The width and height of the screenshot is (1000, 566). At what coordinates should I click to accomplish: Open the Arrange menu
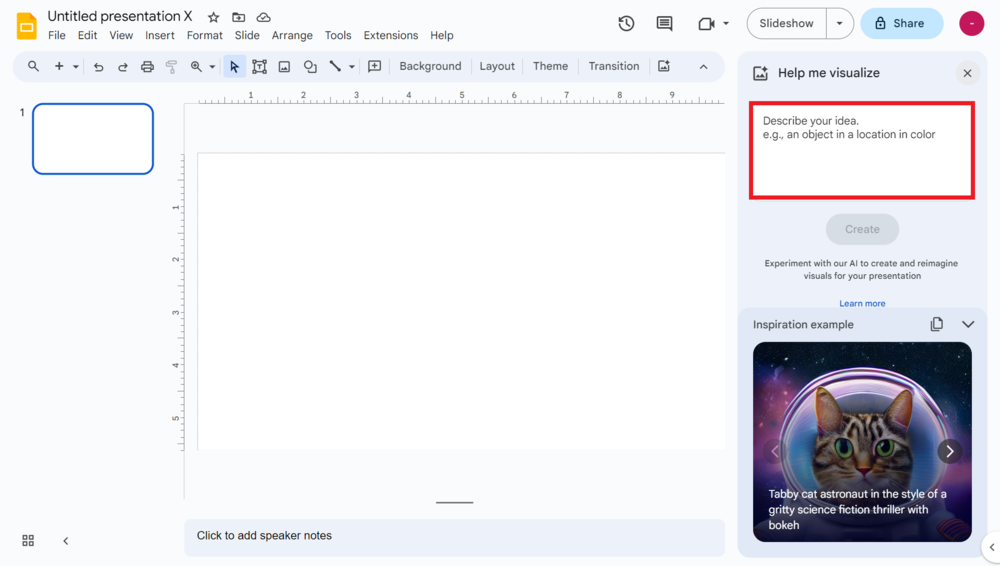292,35
